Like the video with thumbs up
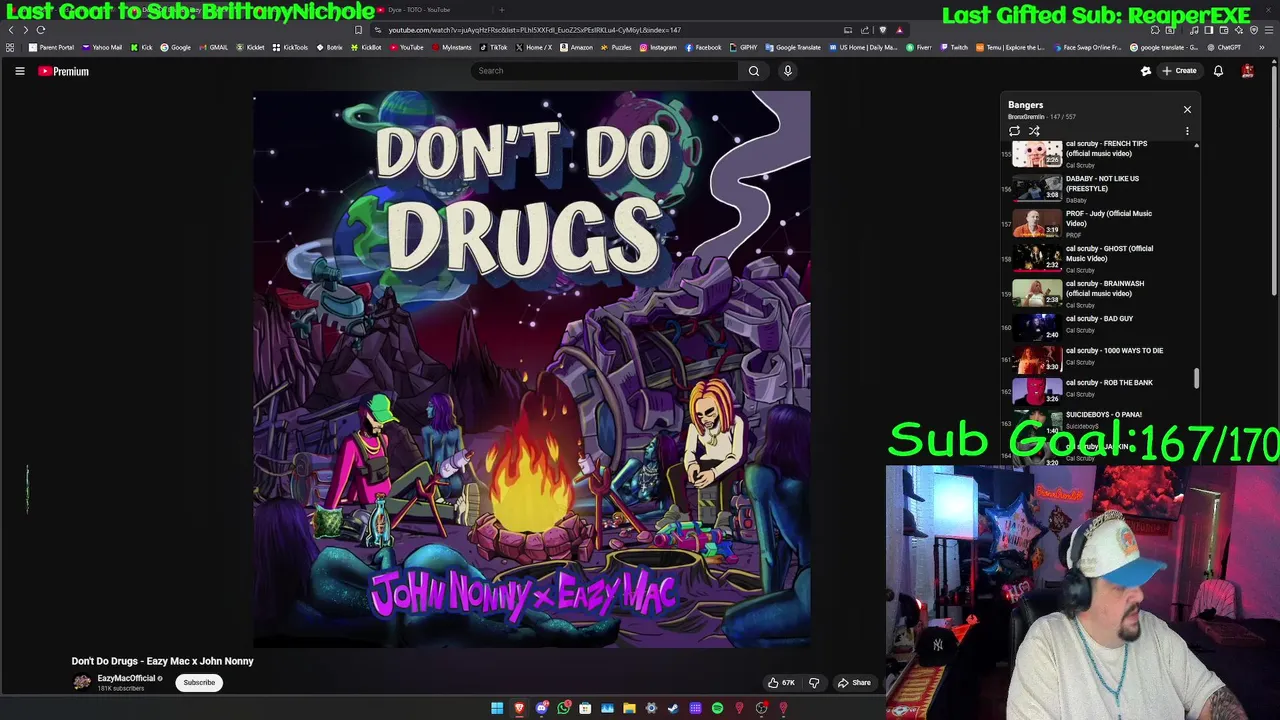1280x720 pixels. [x=781, y=683]
